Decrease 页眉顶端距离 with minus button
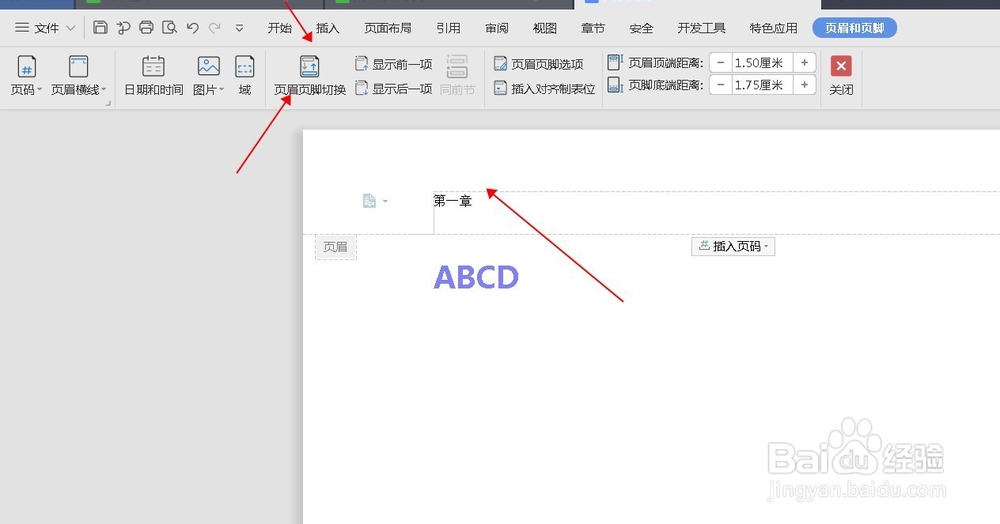1000x524 pixels. 721,62
